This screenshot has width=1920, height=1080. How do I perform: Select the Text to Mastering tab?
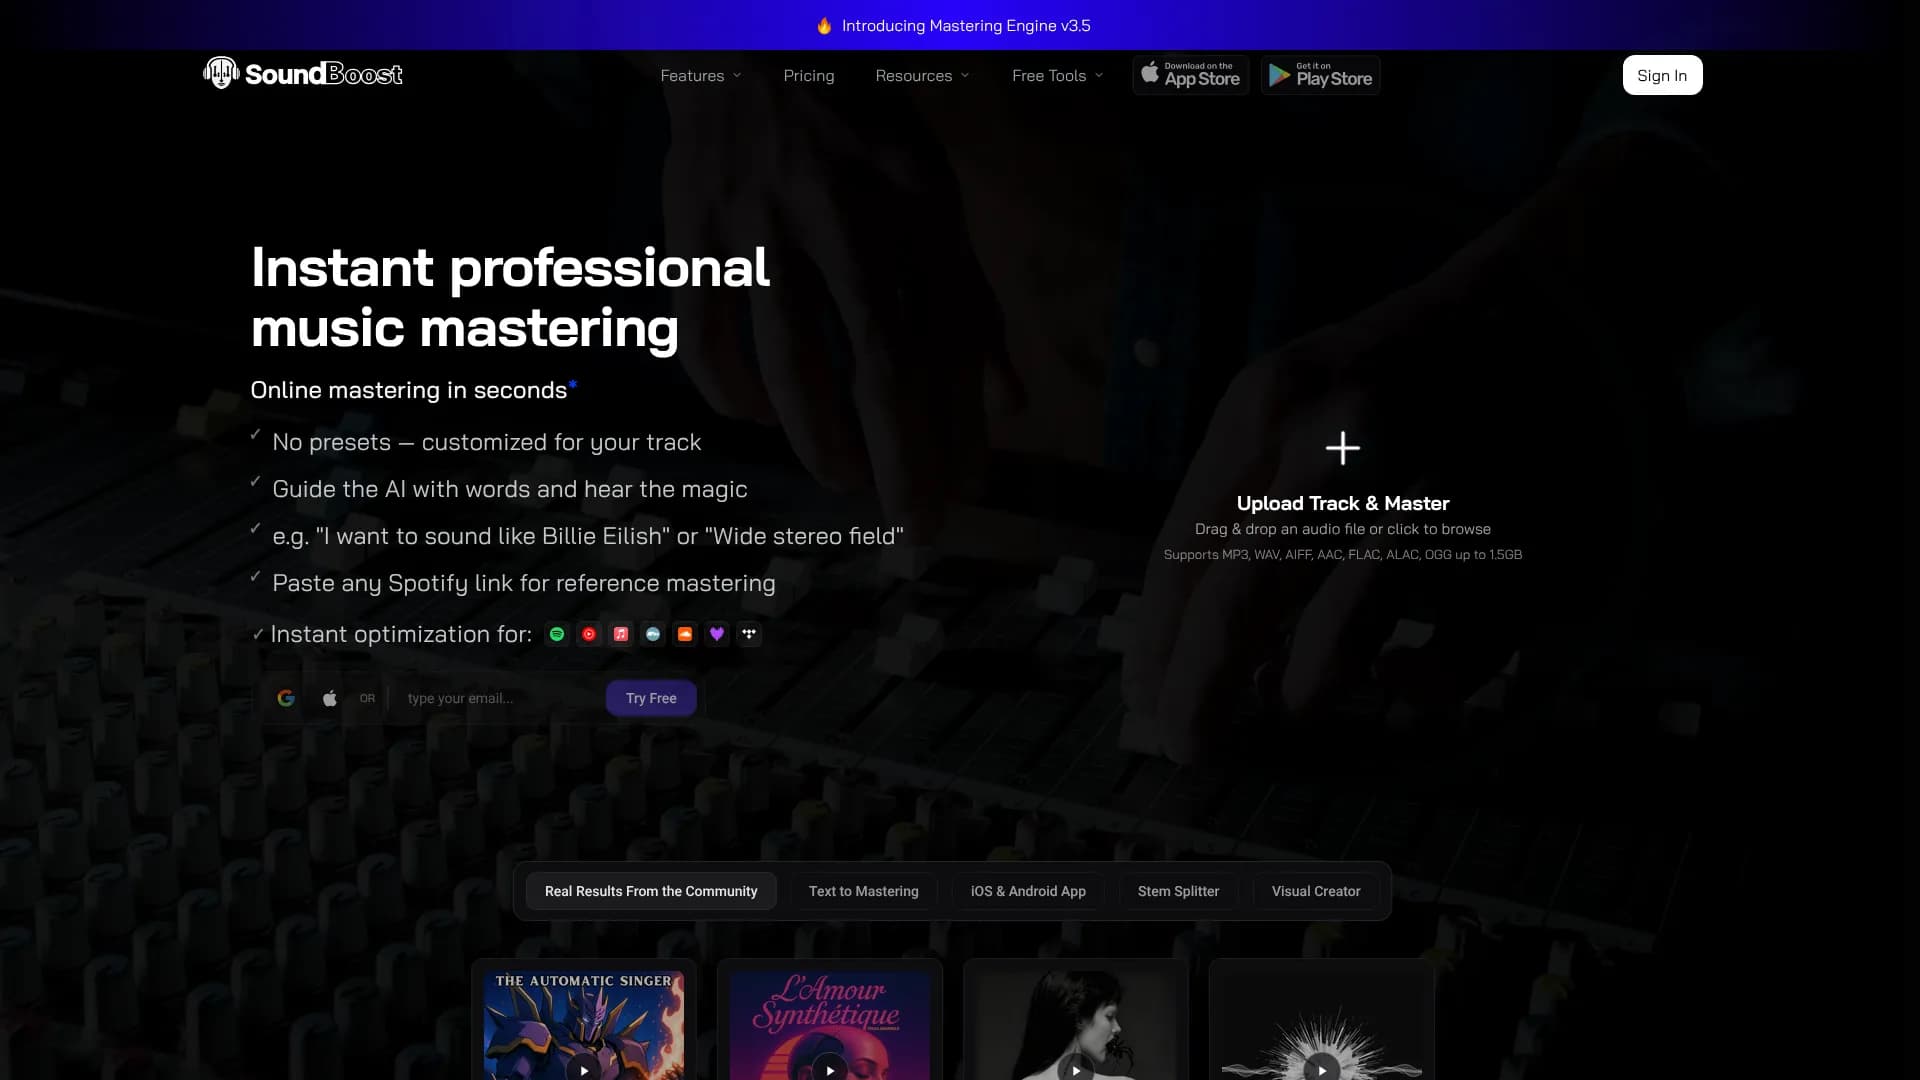863,890
